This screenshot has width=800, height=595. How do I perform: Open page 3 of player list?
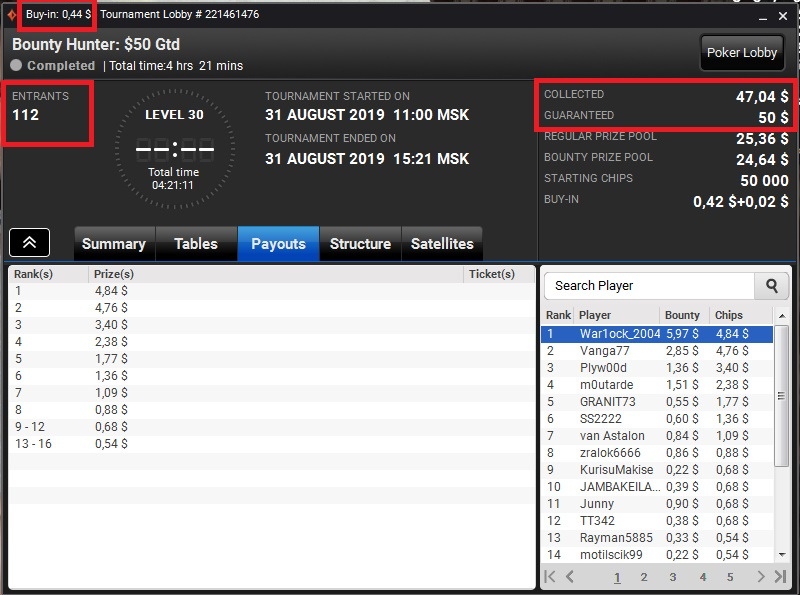[x=672, y=577]
